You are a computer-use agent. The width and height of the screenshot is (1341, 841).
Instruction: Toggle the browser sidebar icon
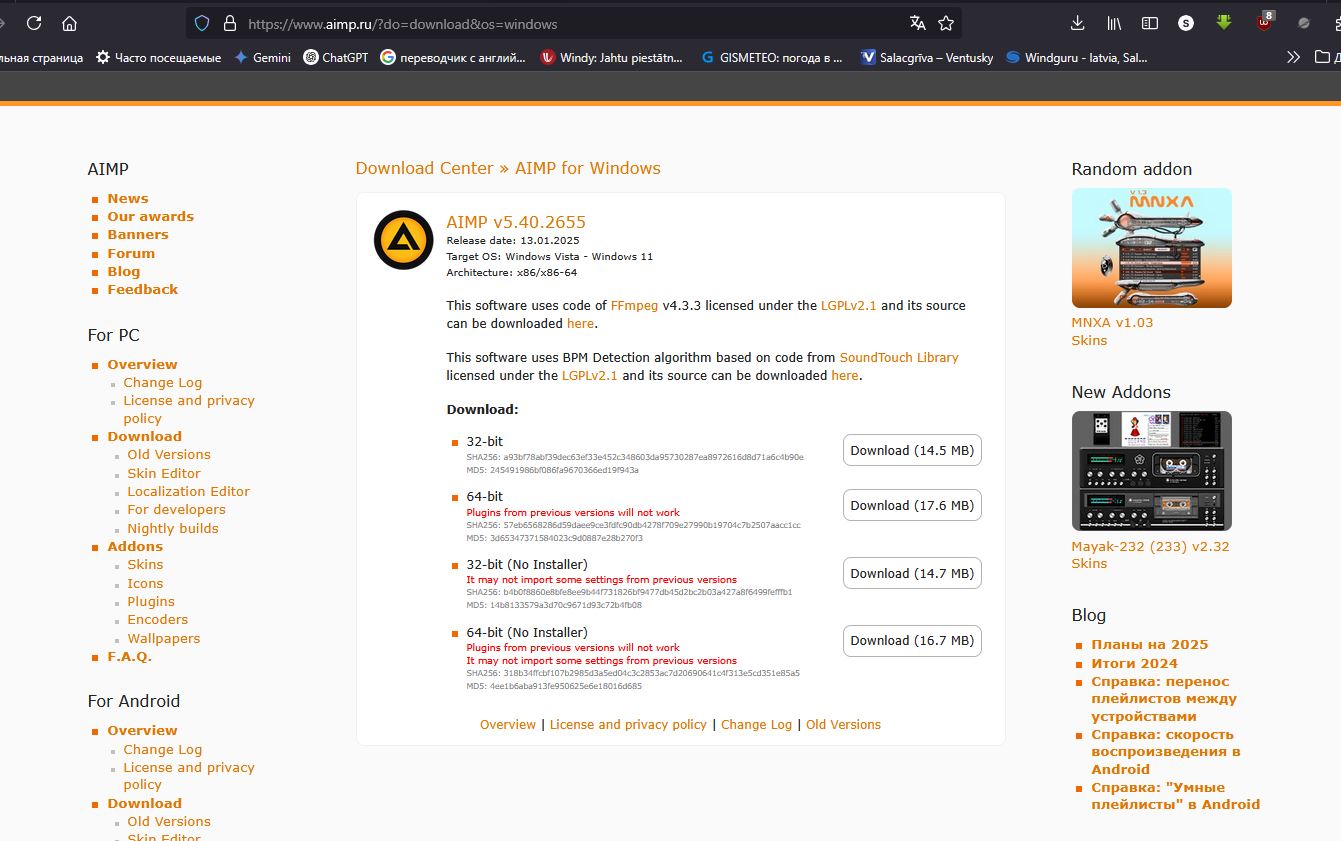click(1150, 23)
